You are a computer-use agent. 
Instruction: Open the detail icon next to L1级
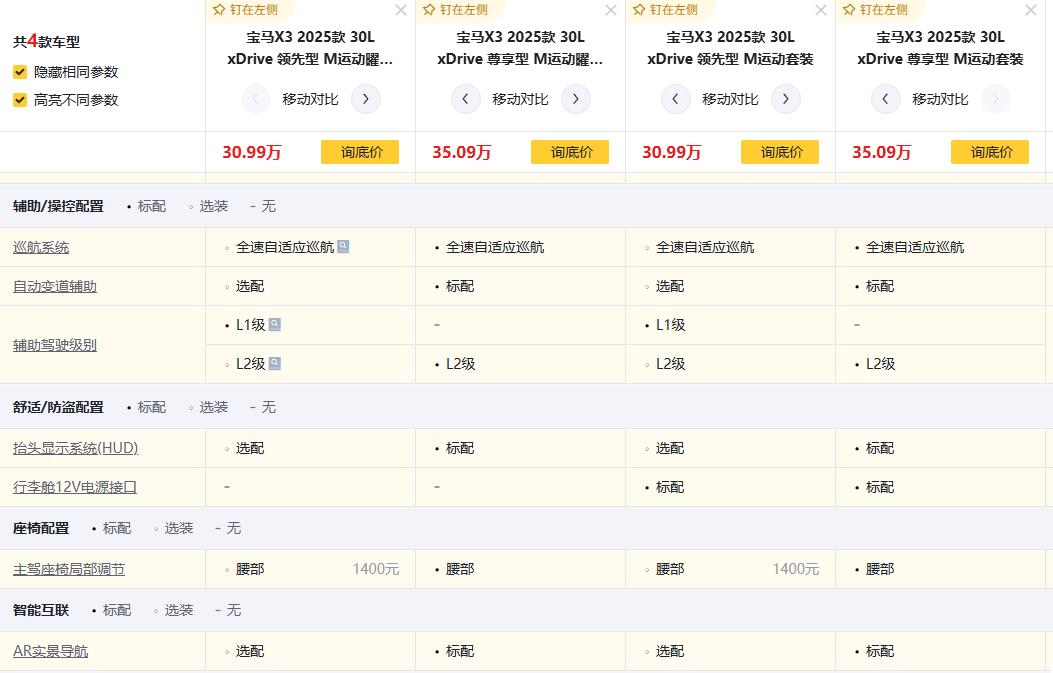click(x=275, y=324)
